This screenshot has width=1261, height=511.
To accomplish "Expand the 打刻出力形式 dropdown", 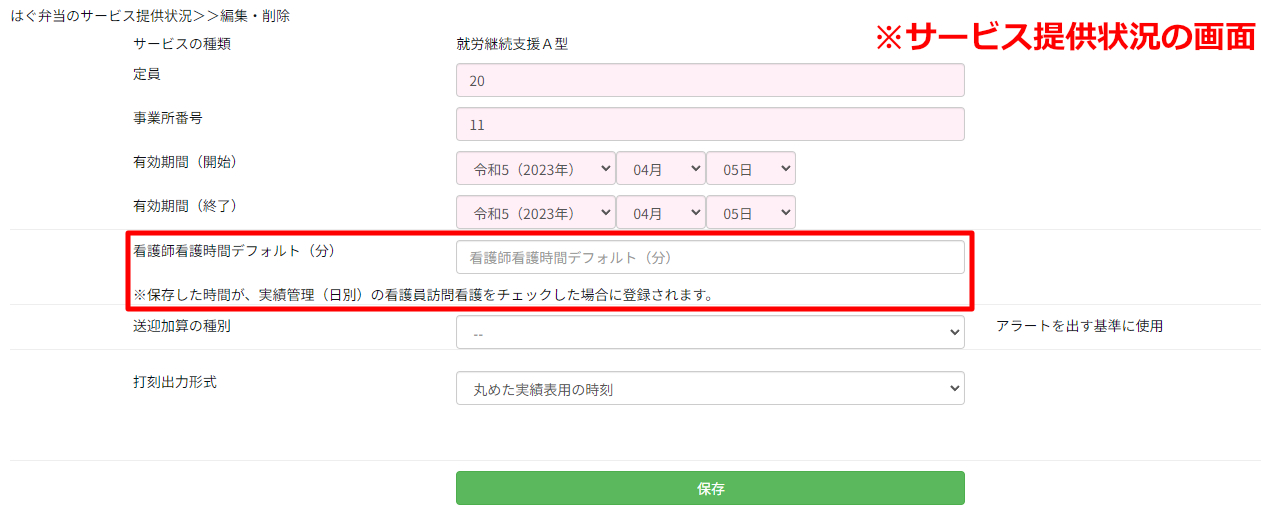I will tap(710, 389).
